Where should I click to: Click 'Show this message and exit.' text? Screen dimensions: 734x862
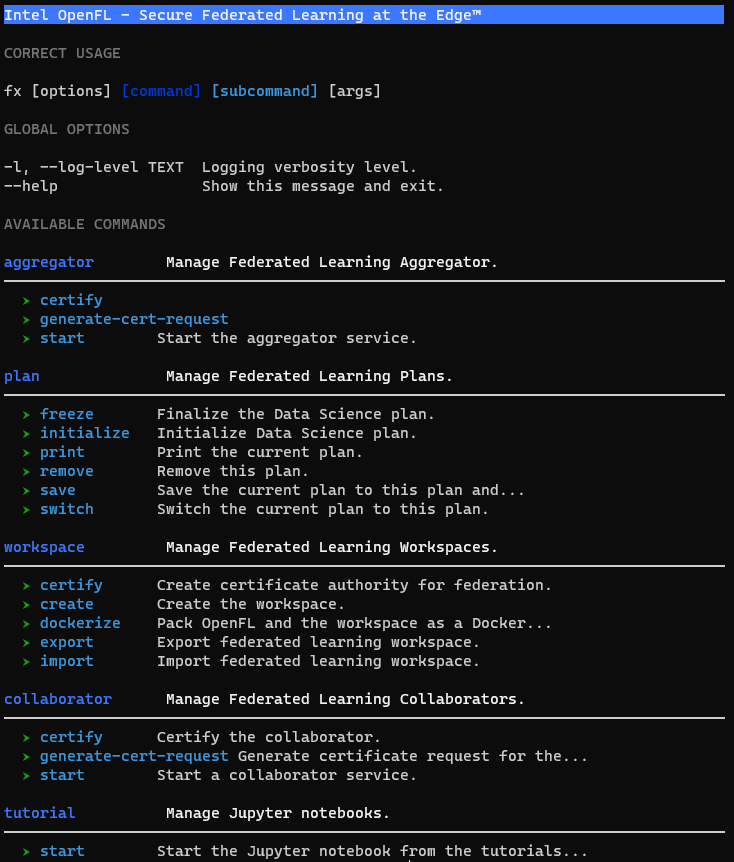click(x=323, y=186)
